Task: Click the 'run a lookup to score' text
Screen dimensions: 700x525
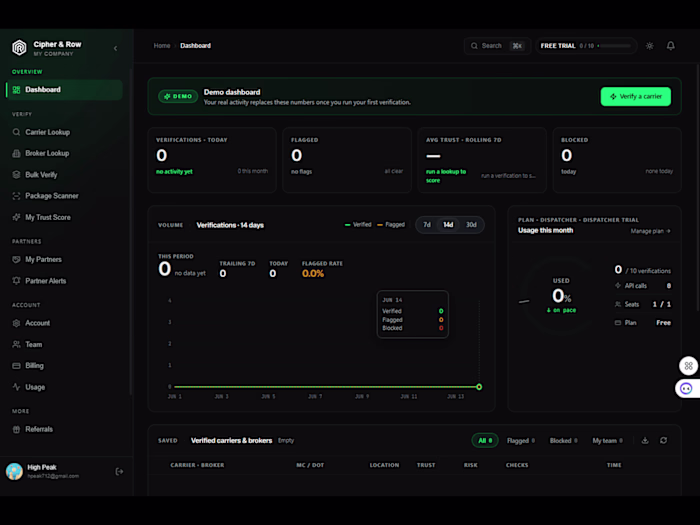Action: 446,176
